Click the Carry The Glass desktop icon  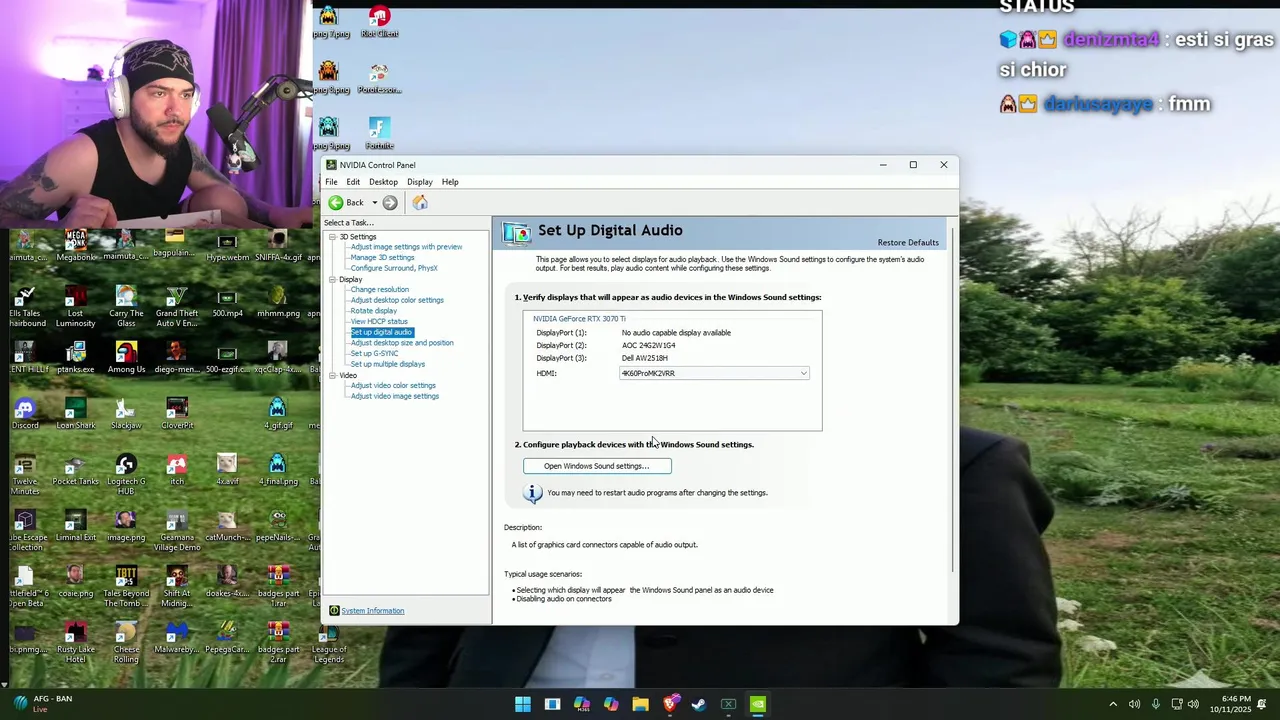[126, 307]
